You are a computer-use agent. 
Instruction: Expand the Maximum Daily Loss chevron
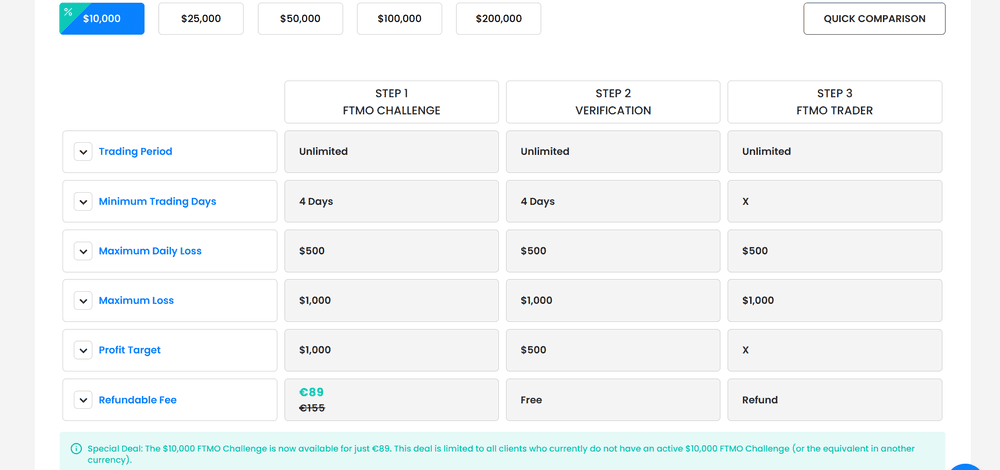83,251
